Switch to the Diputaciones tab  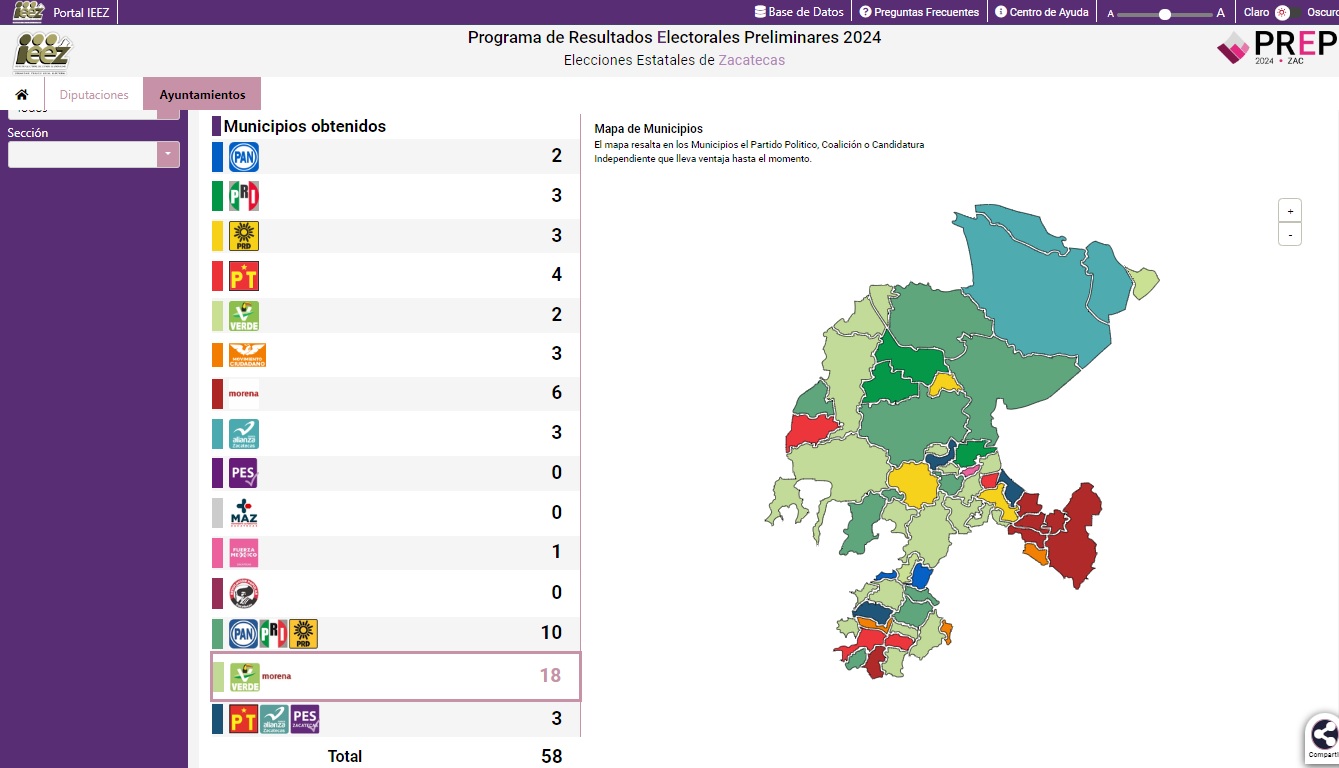(x=94, y=95)
